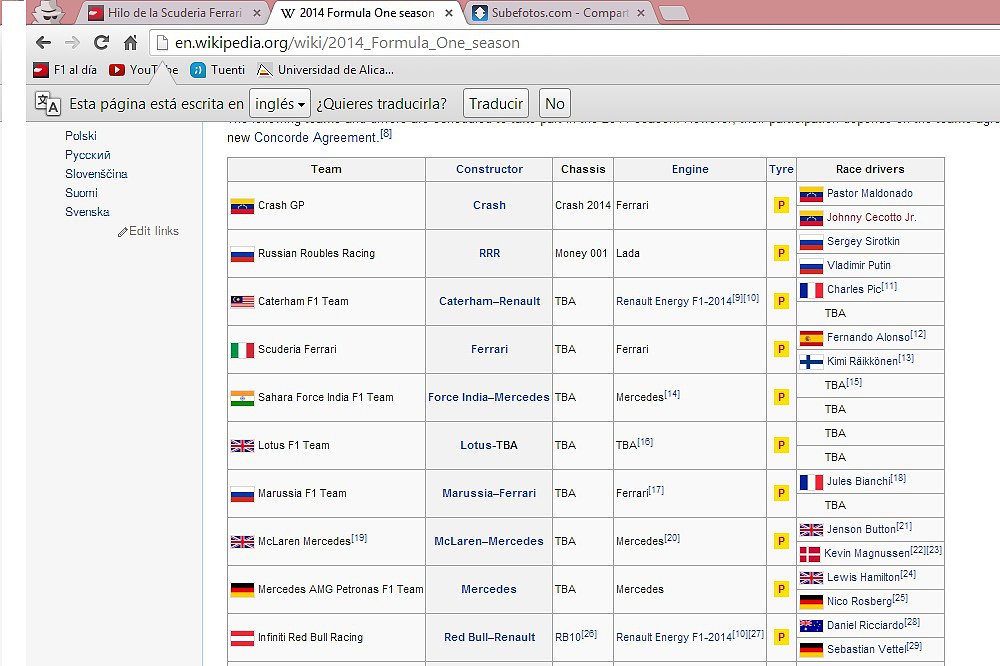This screenshot has height=666, width=1000.
Task: Click the Lada engine cell
Action: [690, 253]
